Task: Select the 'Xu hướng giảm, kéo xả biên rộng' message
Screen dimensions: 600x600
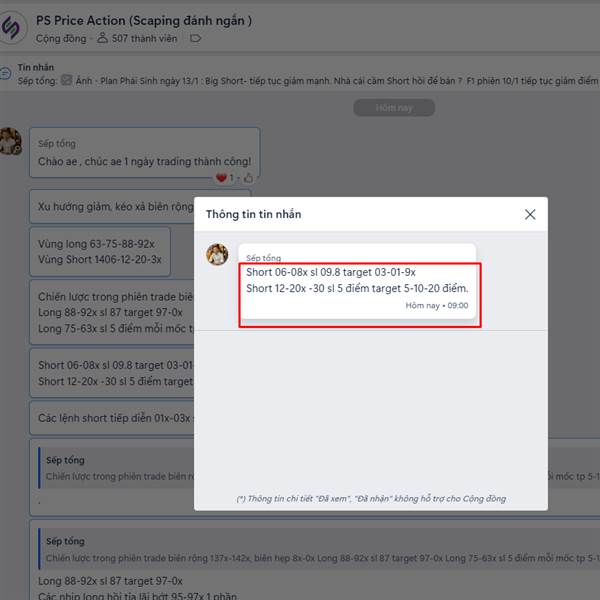Action: (112, 207)
